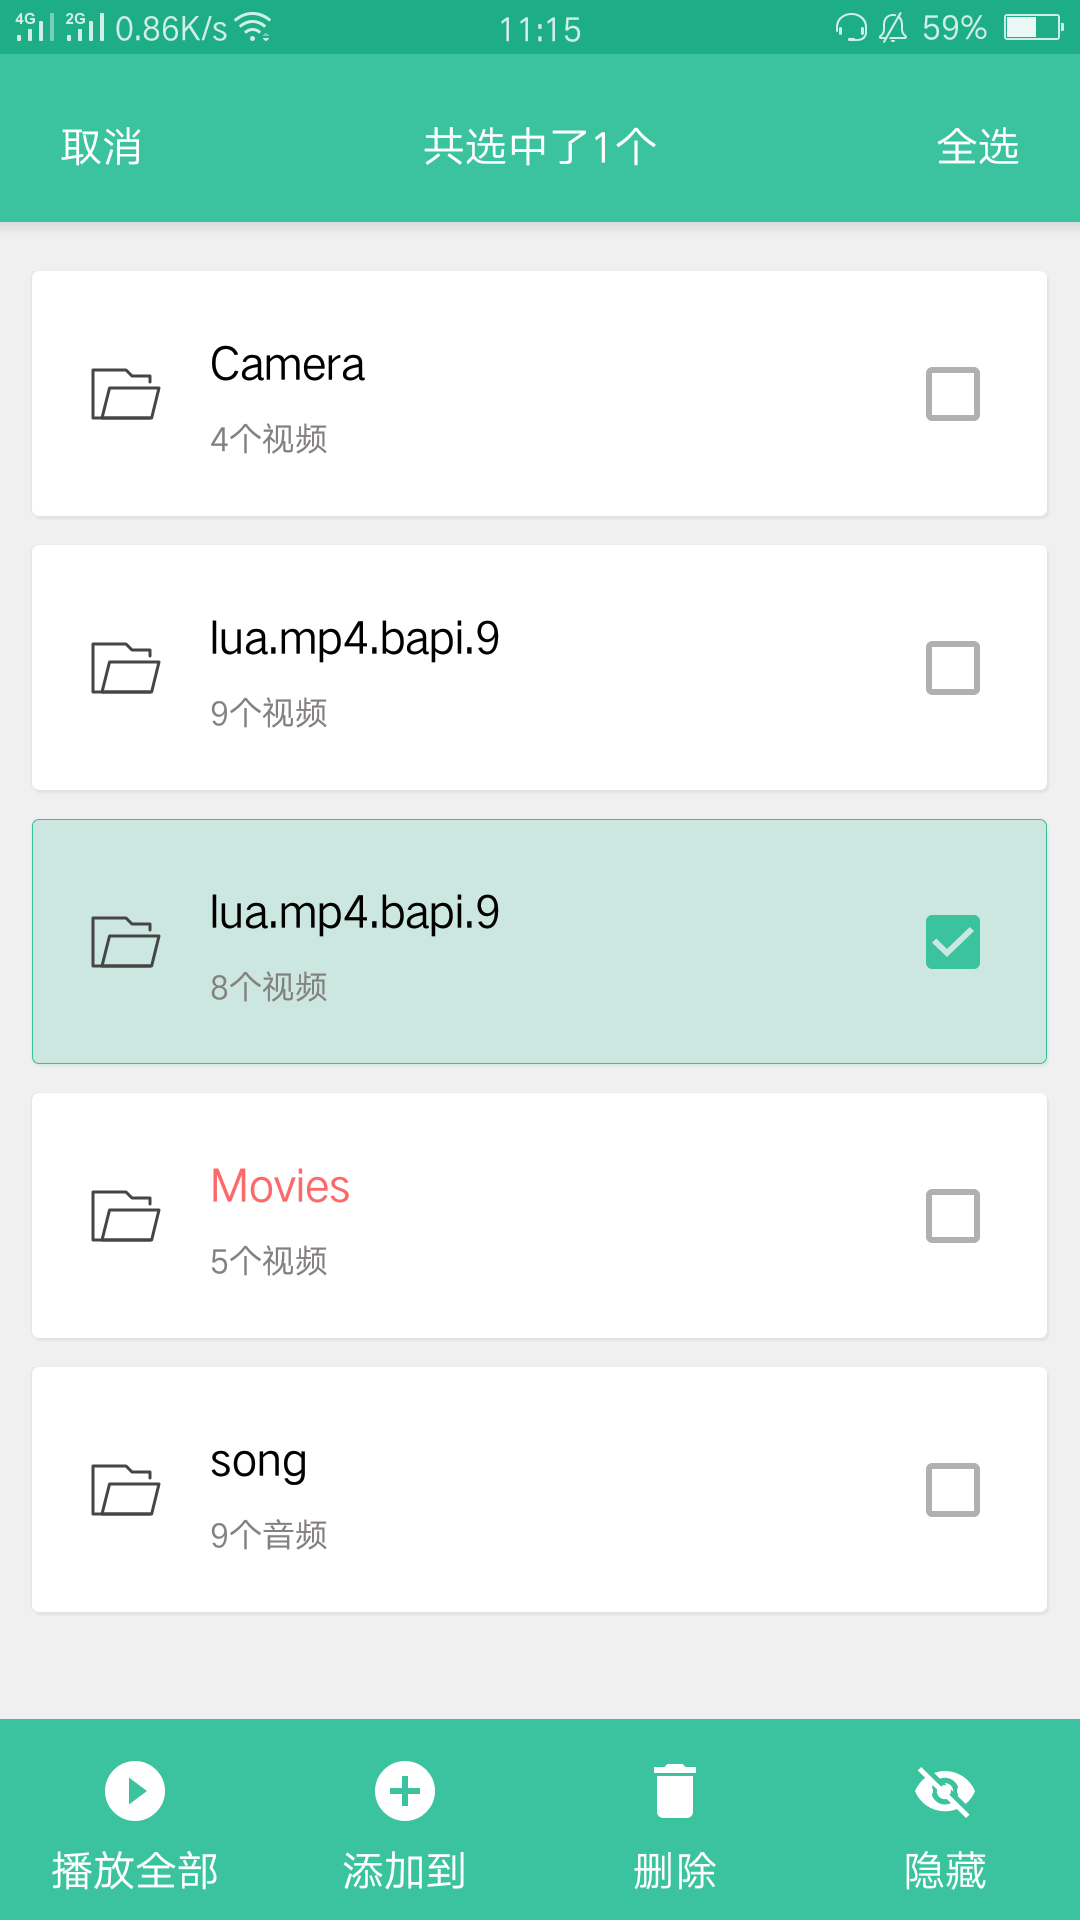
Task: Check the Movies folder checkbox
Action: click(x=952, y=1215)
